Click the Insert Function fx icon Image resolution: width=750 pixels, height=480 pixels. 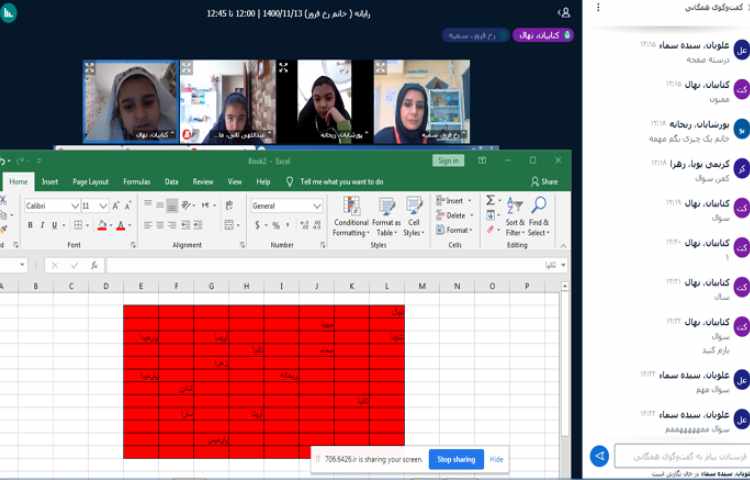click(x=95, y=265)
